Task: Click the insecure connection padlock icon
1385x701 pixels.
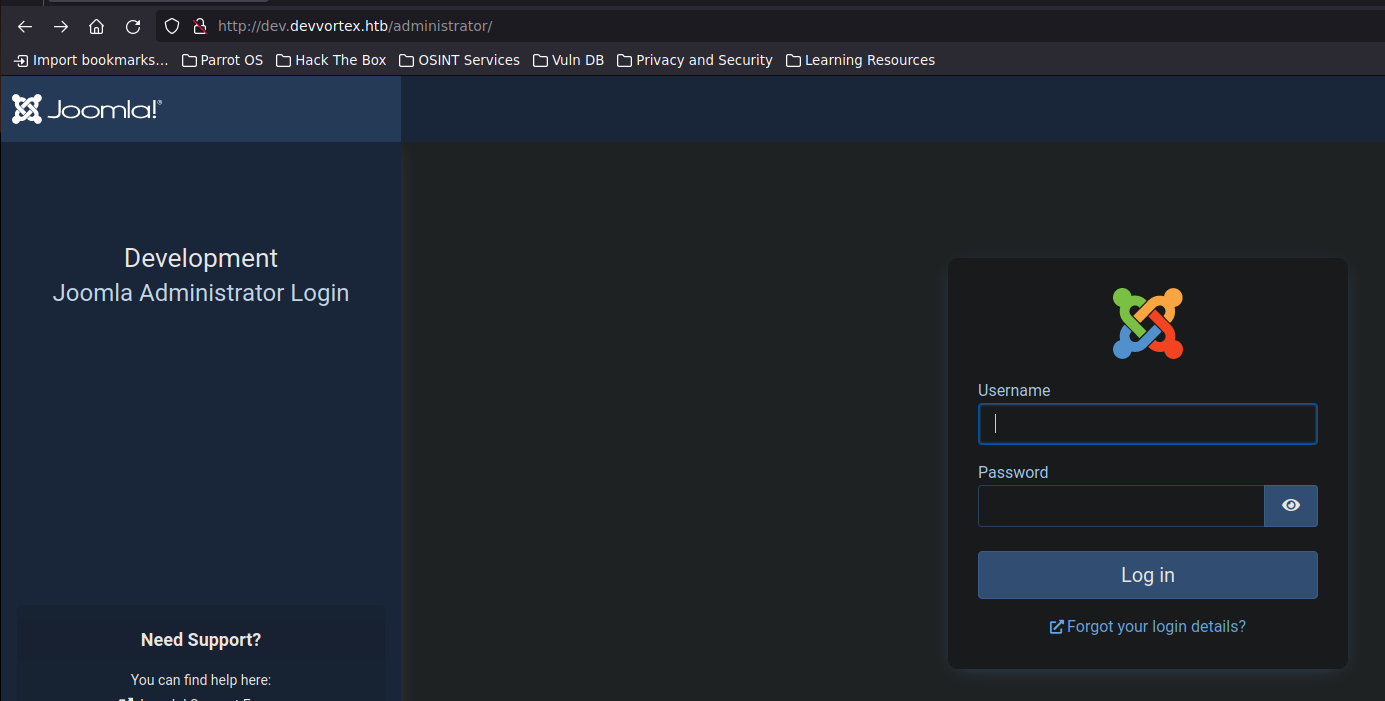Action: click(199, 26)
